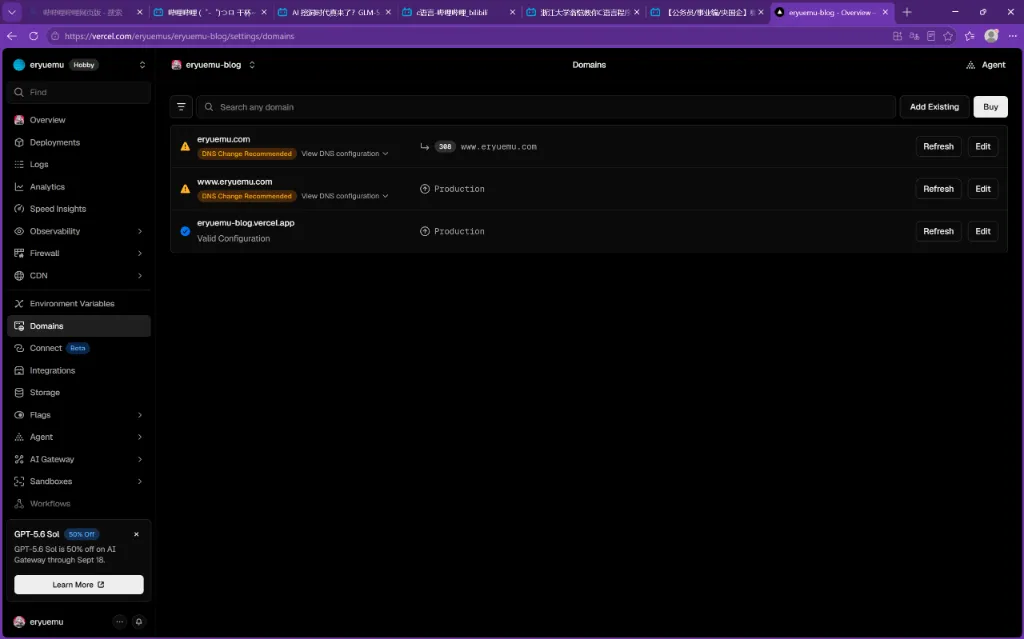The height and width of the screenshot is (639, 1024).
Task: Reload the page with browser refresh
Action: 33,36
